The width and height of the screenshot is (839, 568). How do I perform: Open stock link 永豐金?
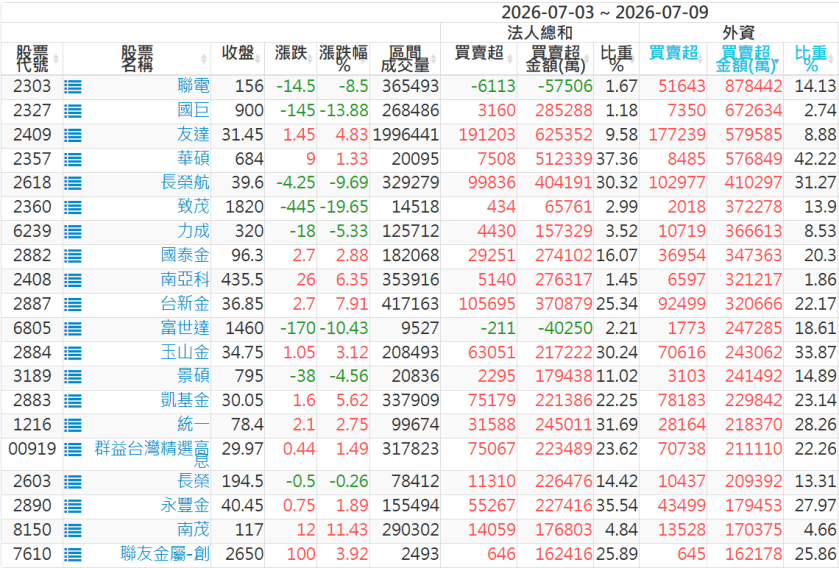[185, 505]
